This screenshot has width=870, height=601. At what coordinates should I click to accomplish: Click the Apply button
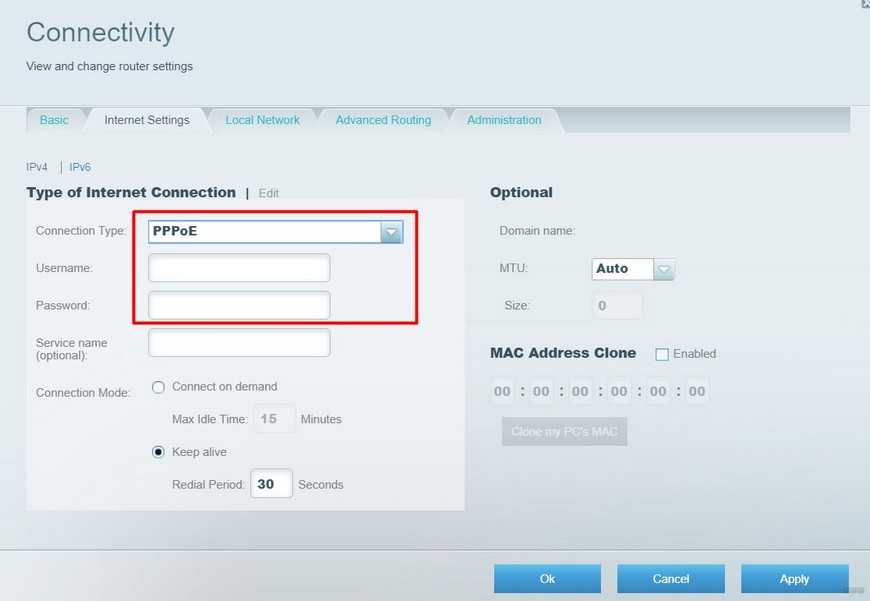(794, 579)
